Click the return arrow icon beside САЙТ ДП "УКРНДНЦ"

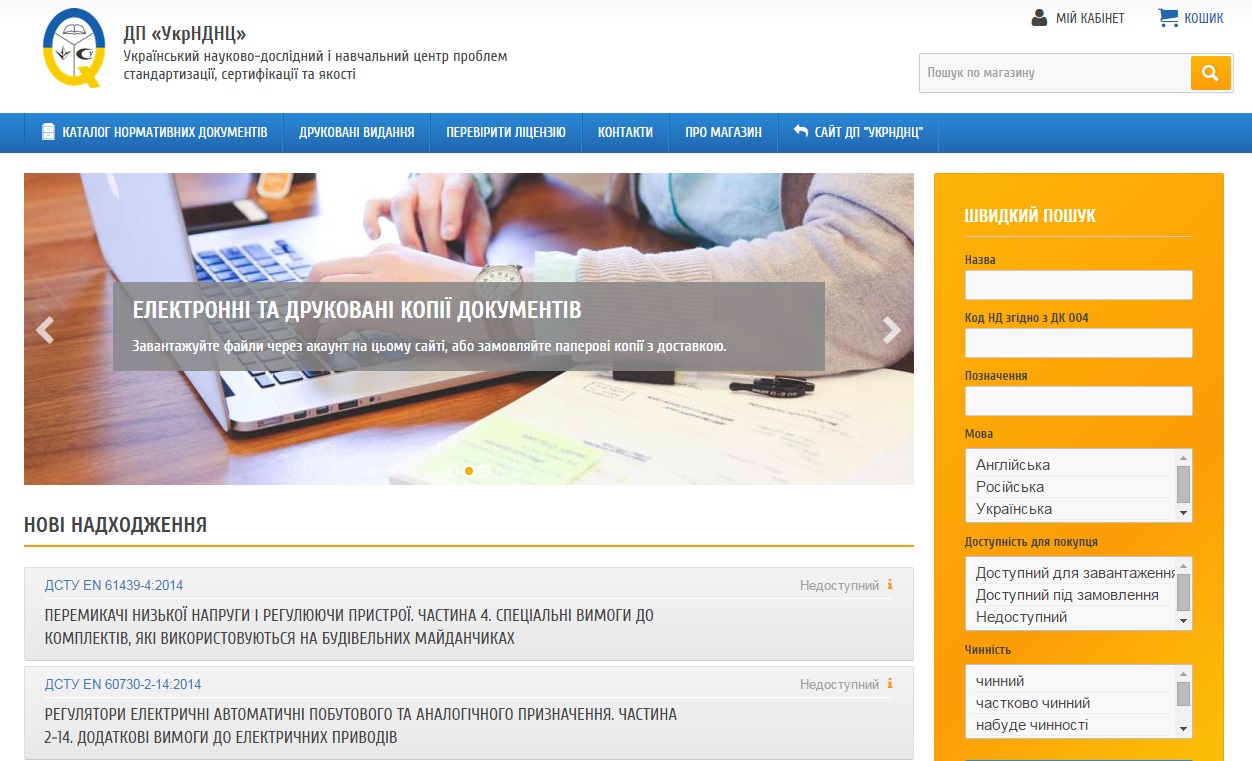click(x=800, y=131)
